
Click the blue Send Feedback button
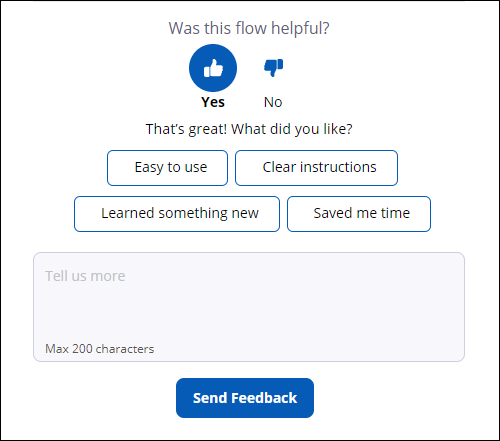pos(245,398)
